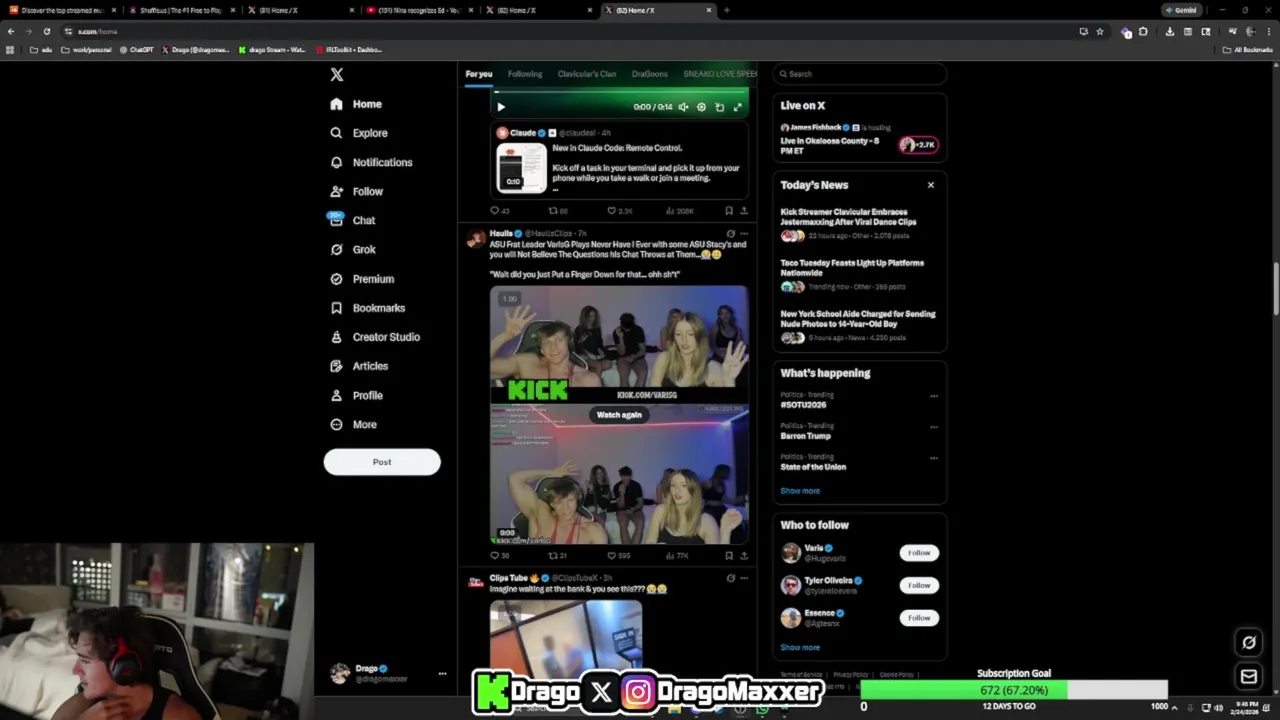Image resolution: width=1280 pixels, height=720 pixels.
Task: Follow the Essence account
Action: pos(919,618)
